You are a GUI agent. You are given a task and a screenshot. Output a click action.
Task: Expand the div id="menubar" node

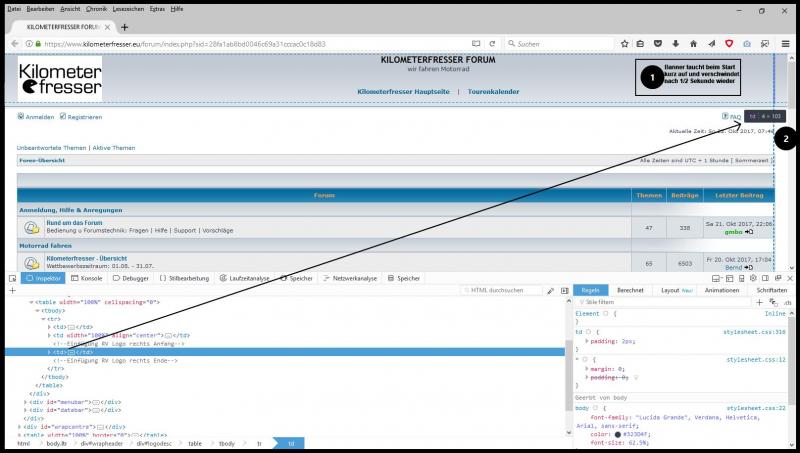pyautogui.click(x=26, y=401)
